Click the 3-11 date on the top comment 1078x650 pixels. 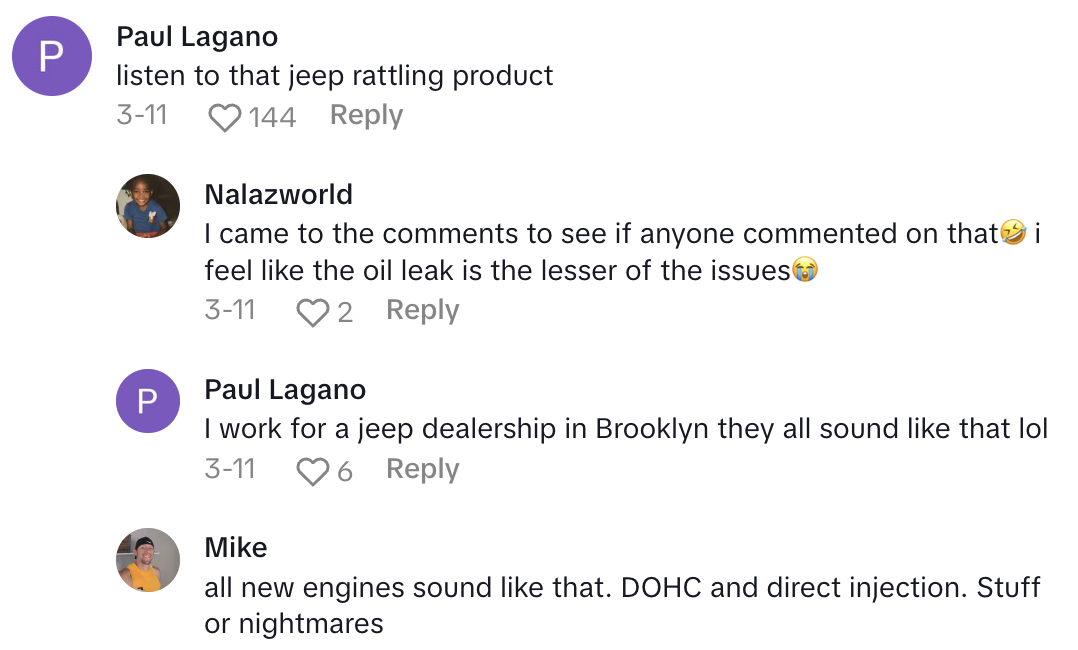141,116
